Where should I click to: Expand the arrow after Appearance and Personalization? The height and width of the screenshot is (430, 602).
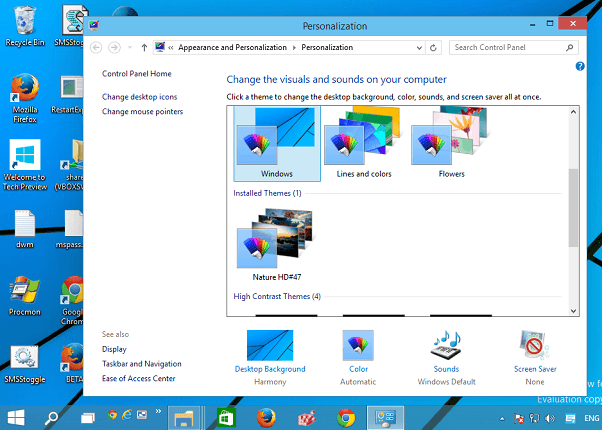(294, 48)
